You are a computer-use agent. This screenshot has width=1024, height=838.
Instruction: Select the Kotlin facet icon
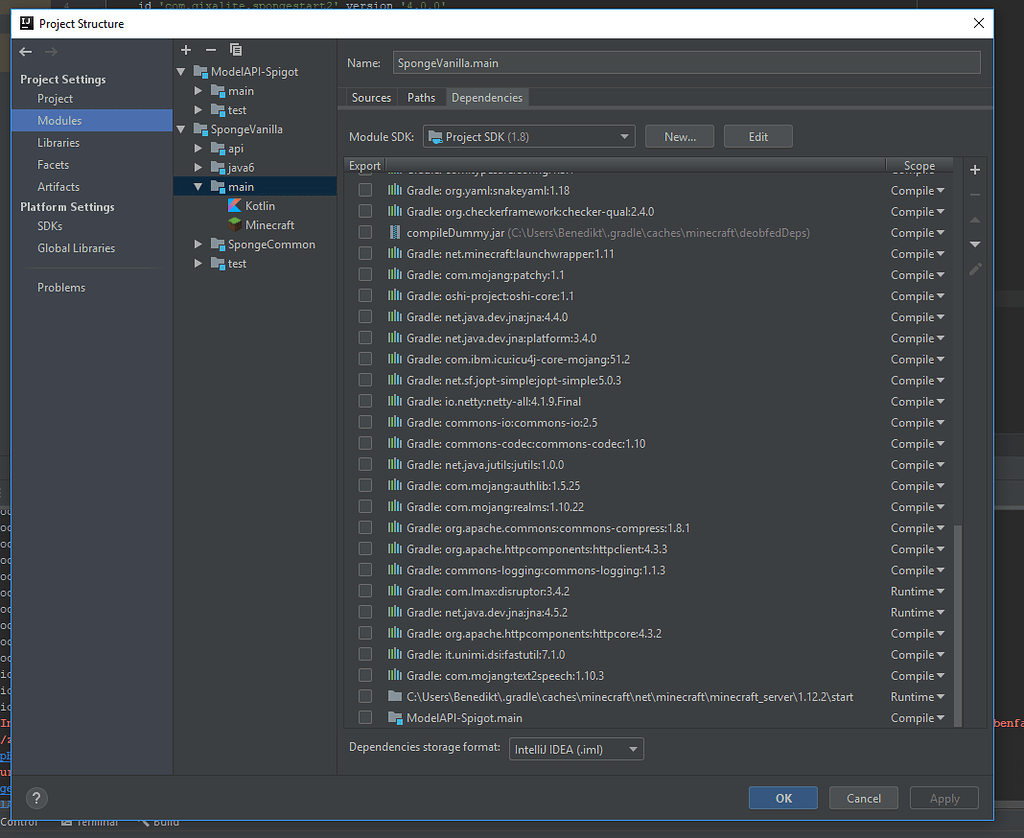pos(234,206)
